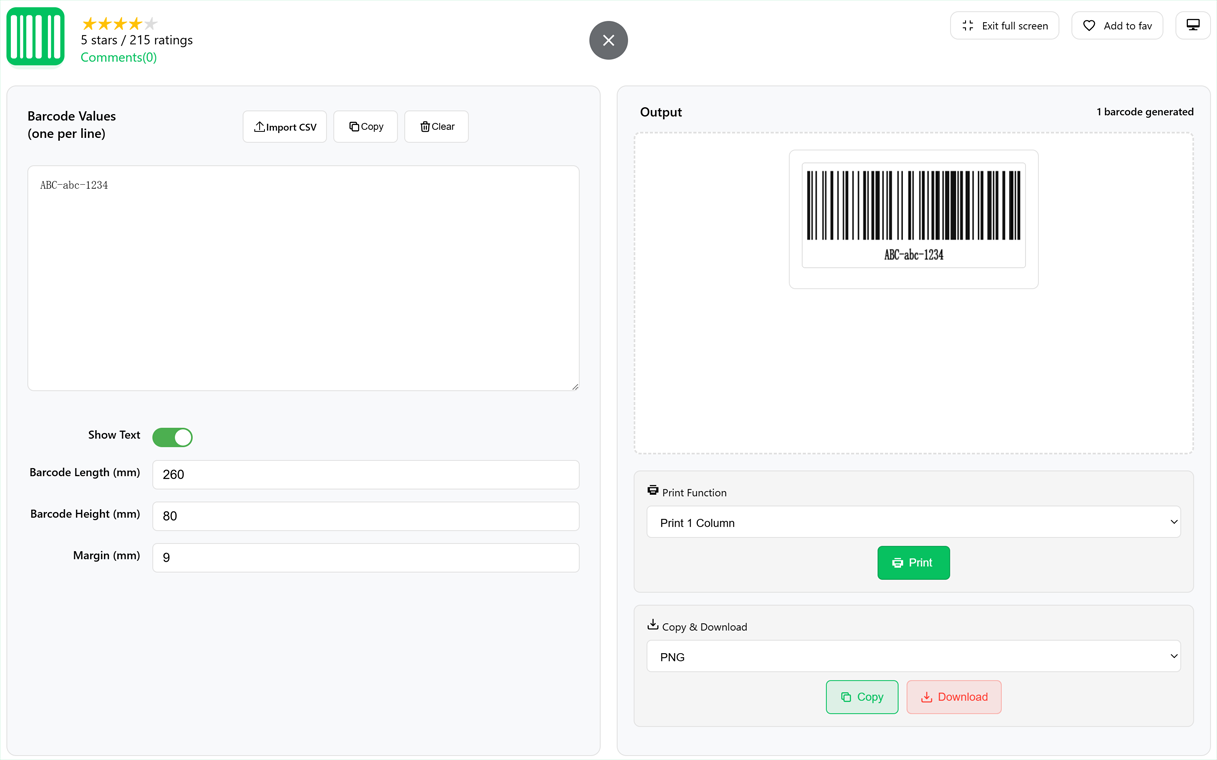The image size is (1217, 760).
Task: Click the monitor display icon button
Action: click(x=1193, y=25)
